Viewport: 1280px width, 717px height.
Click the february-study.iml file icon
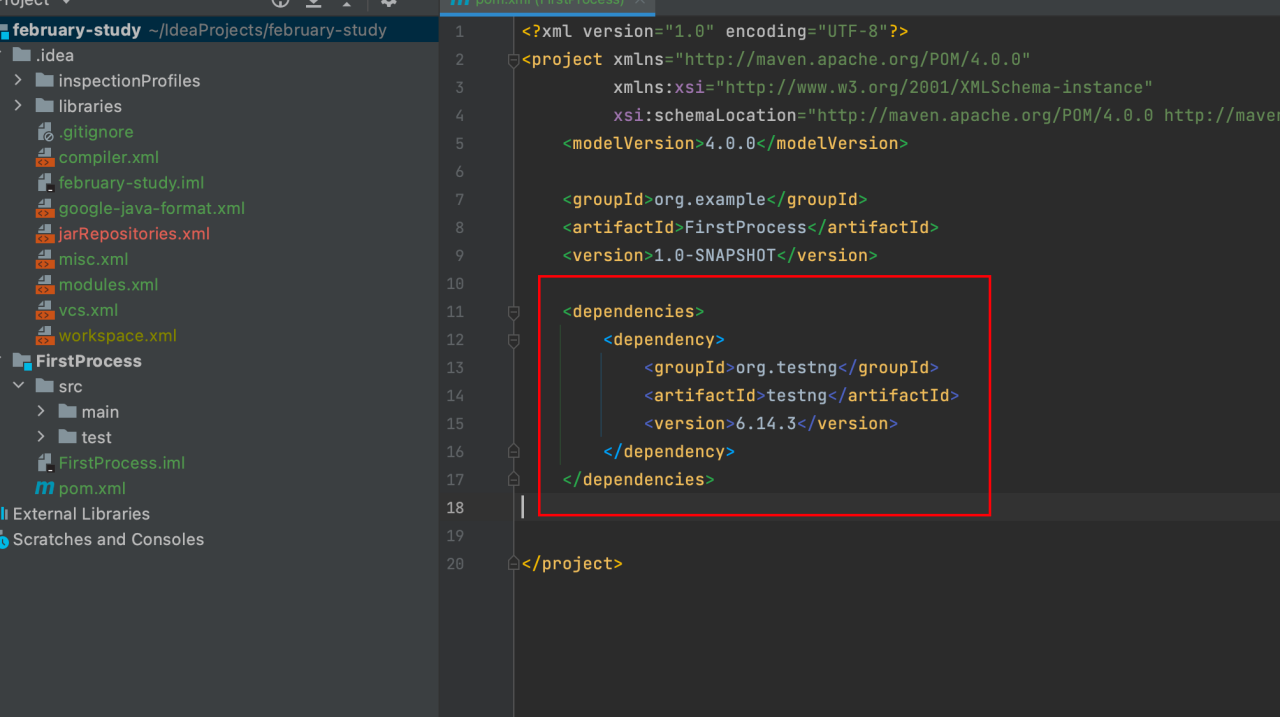point(45,183)
